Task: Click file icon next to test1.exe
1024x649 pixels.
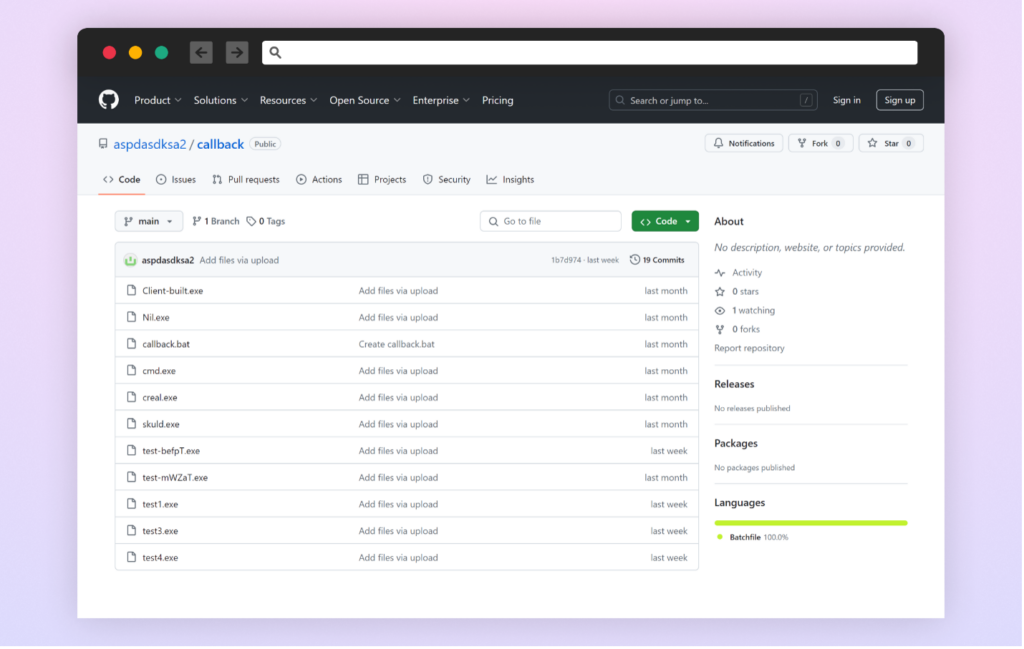Action: pos(131,505)
